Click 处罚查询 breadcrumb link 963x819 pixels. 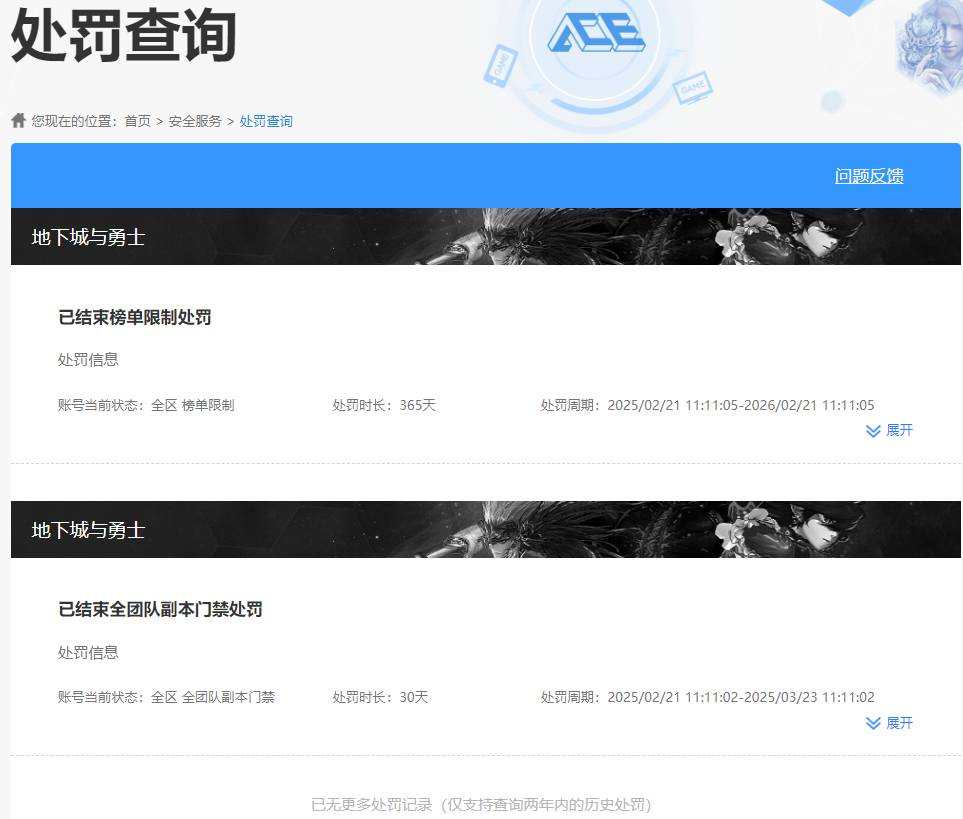(x=266, y=121)
